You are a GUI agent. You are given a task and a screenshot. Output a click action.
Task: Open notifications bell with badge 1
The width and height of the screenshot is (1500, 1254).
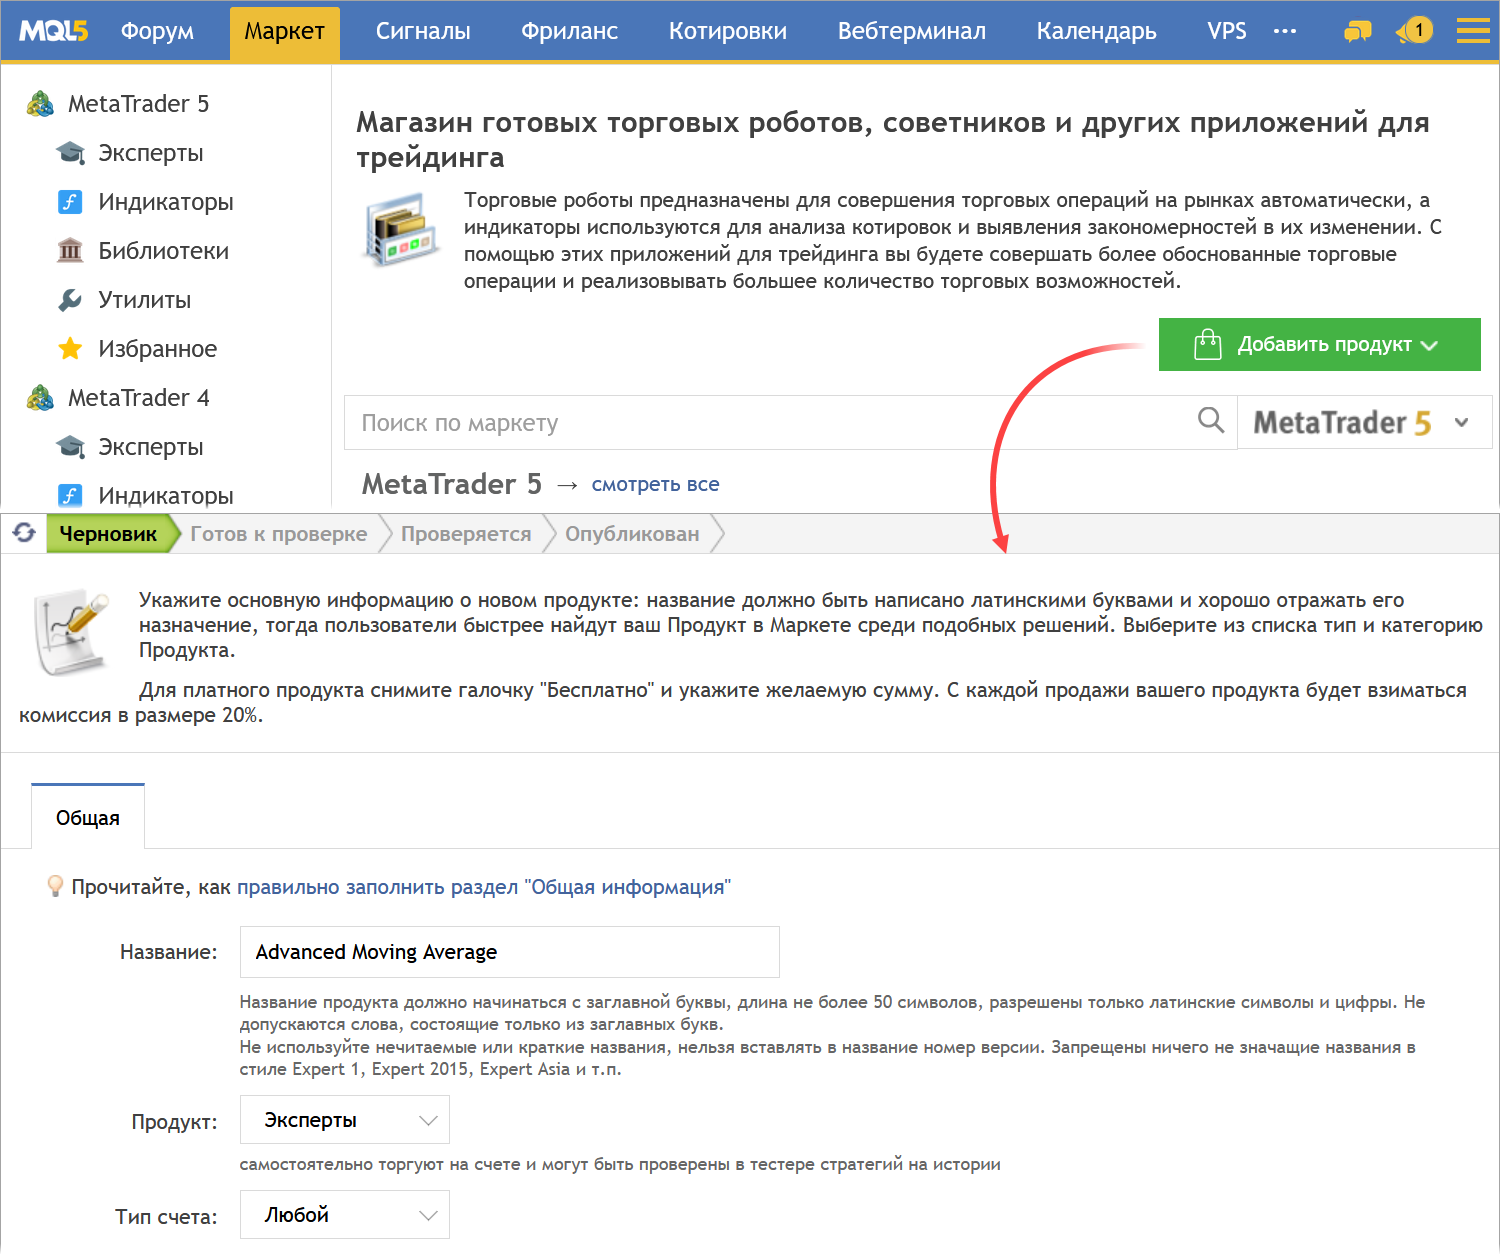click(x=1414, y=31)
